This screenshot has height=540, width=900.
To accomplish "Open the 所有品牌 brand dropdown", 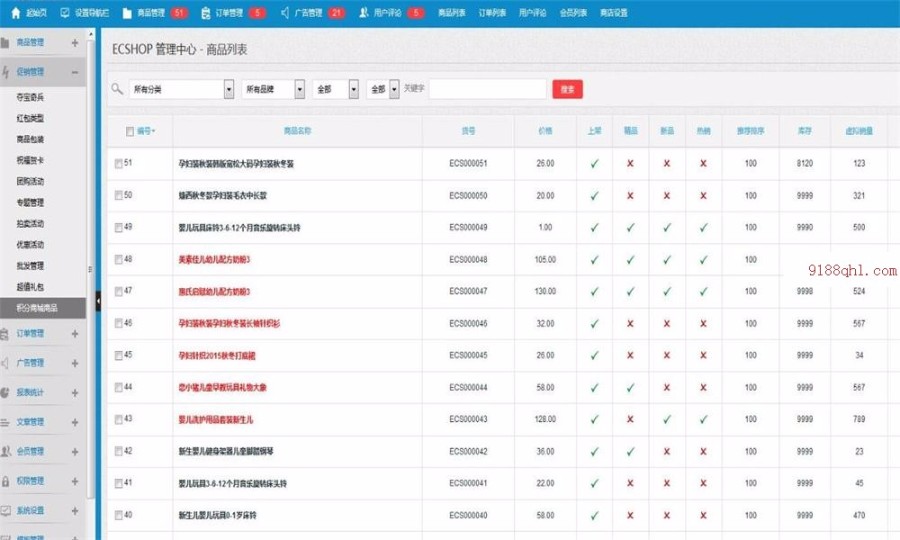I will pyautogui.click(x=273, y=89).
